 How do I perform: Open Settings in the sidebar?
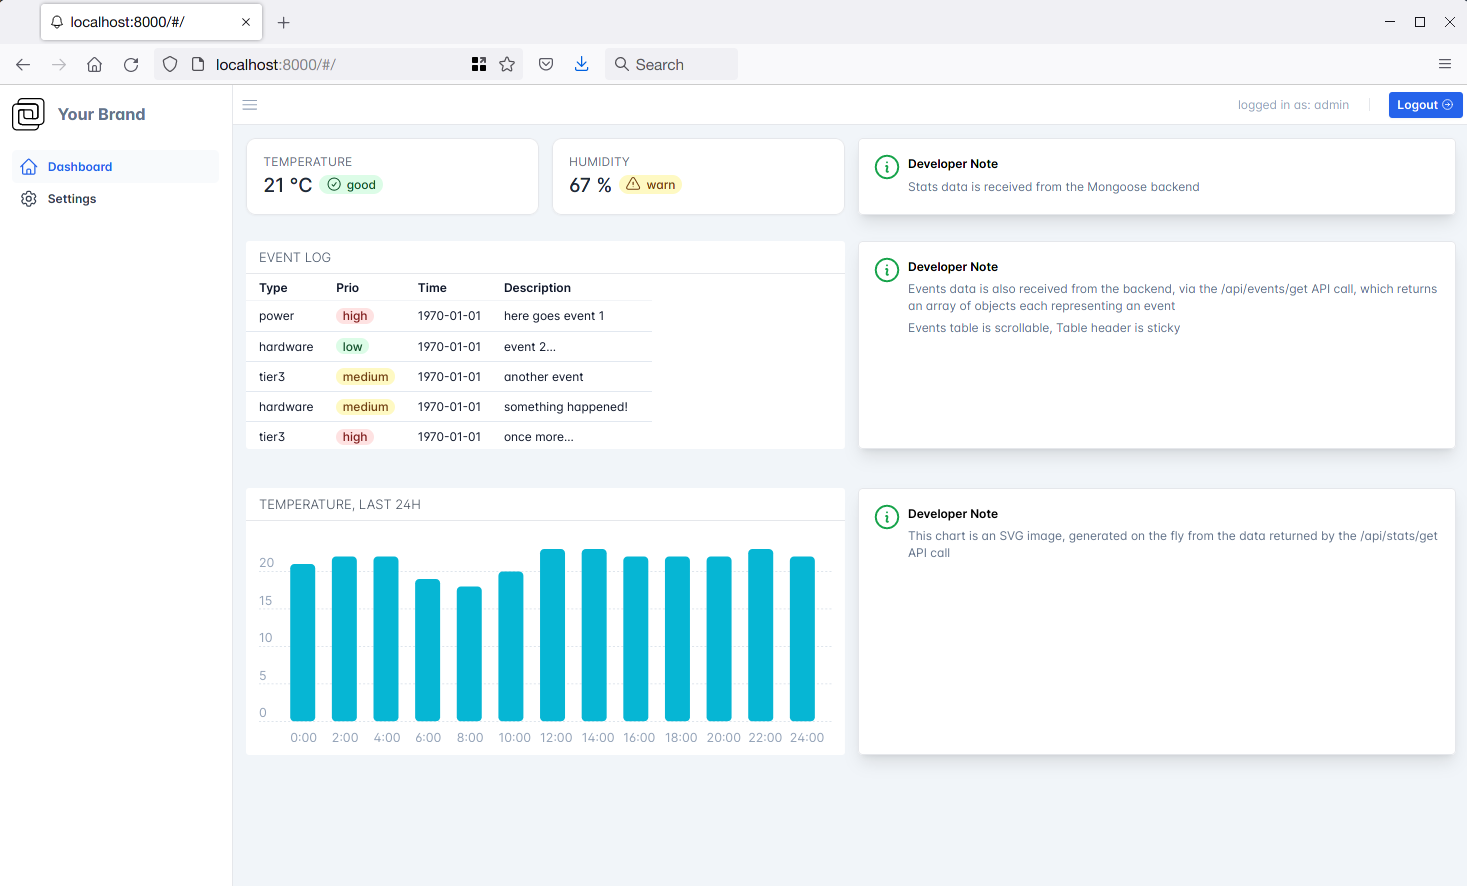click(x=71, y=199)
